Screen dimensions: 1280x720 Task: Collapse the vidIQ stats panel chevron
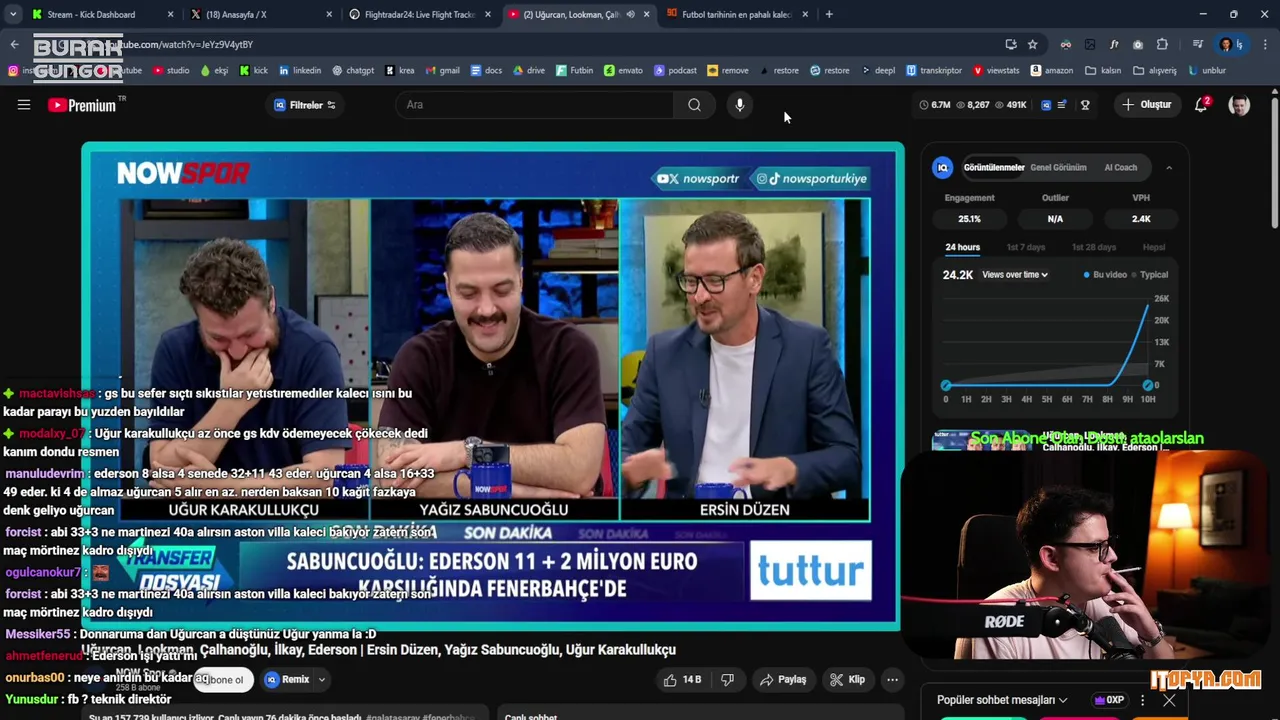click(x=1169, y=168)
